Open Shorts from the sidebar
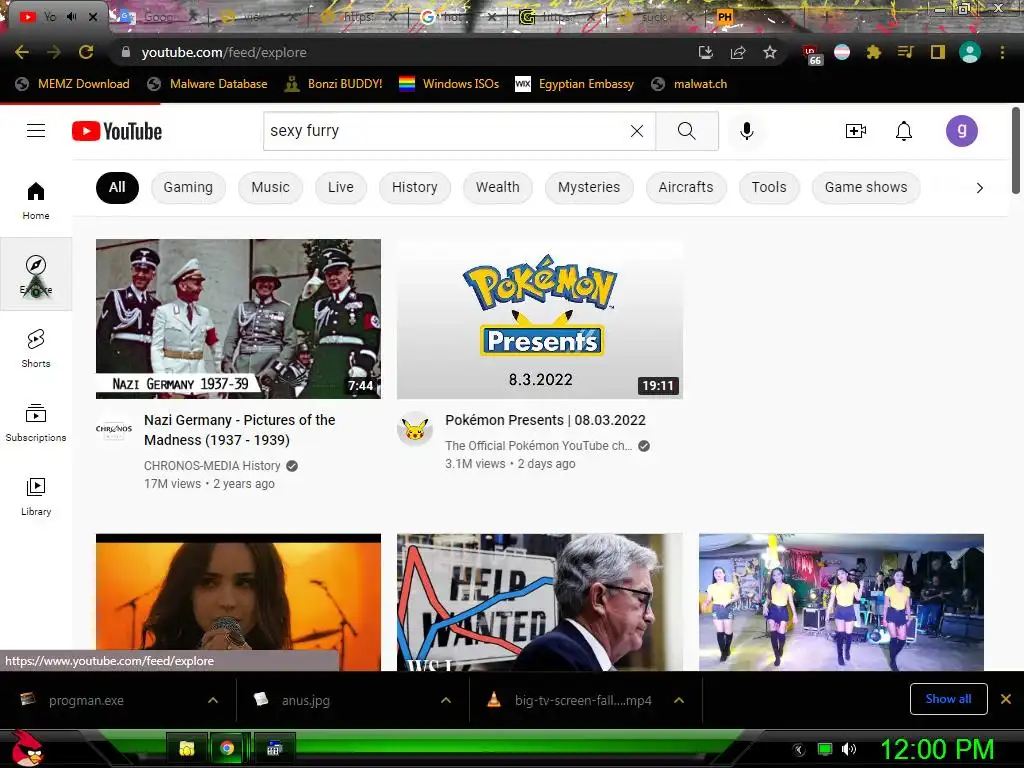The image size is (1024, 768). pyautogui.click(x=36, y=349)
